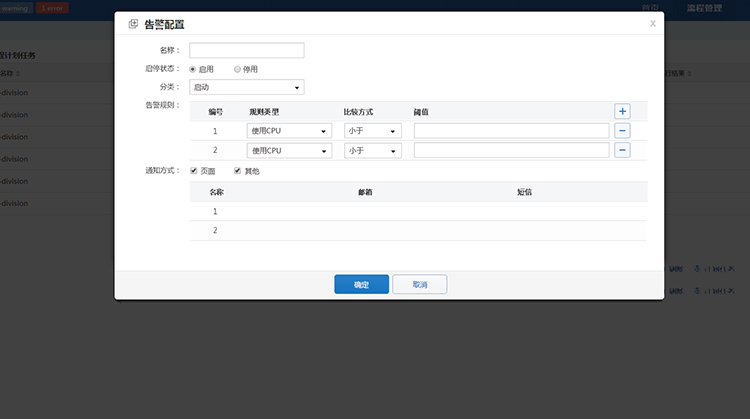Remove alarm rule row 2 with minus button

click(x=622, y=150)
